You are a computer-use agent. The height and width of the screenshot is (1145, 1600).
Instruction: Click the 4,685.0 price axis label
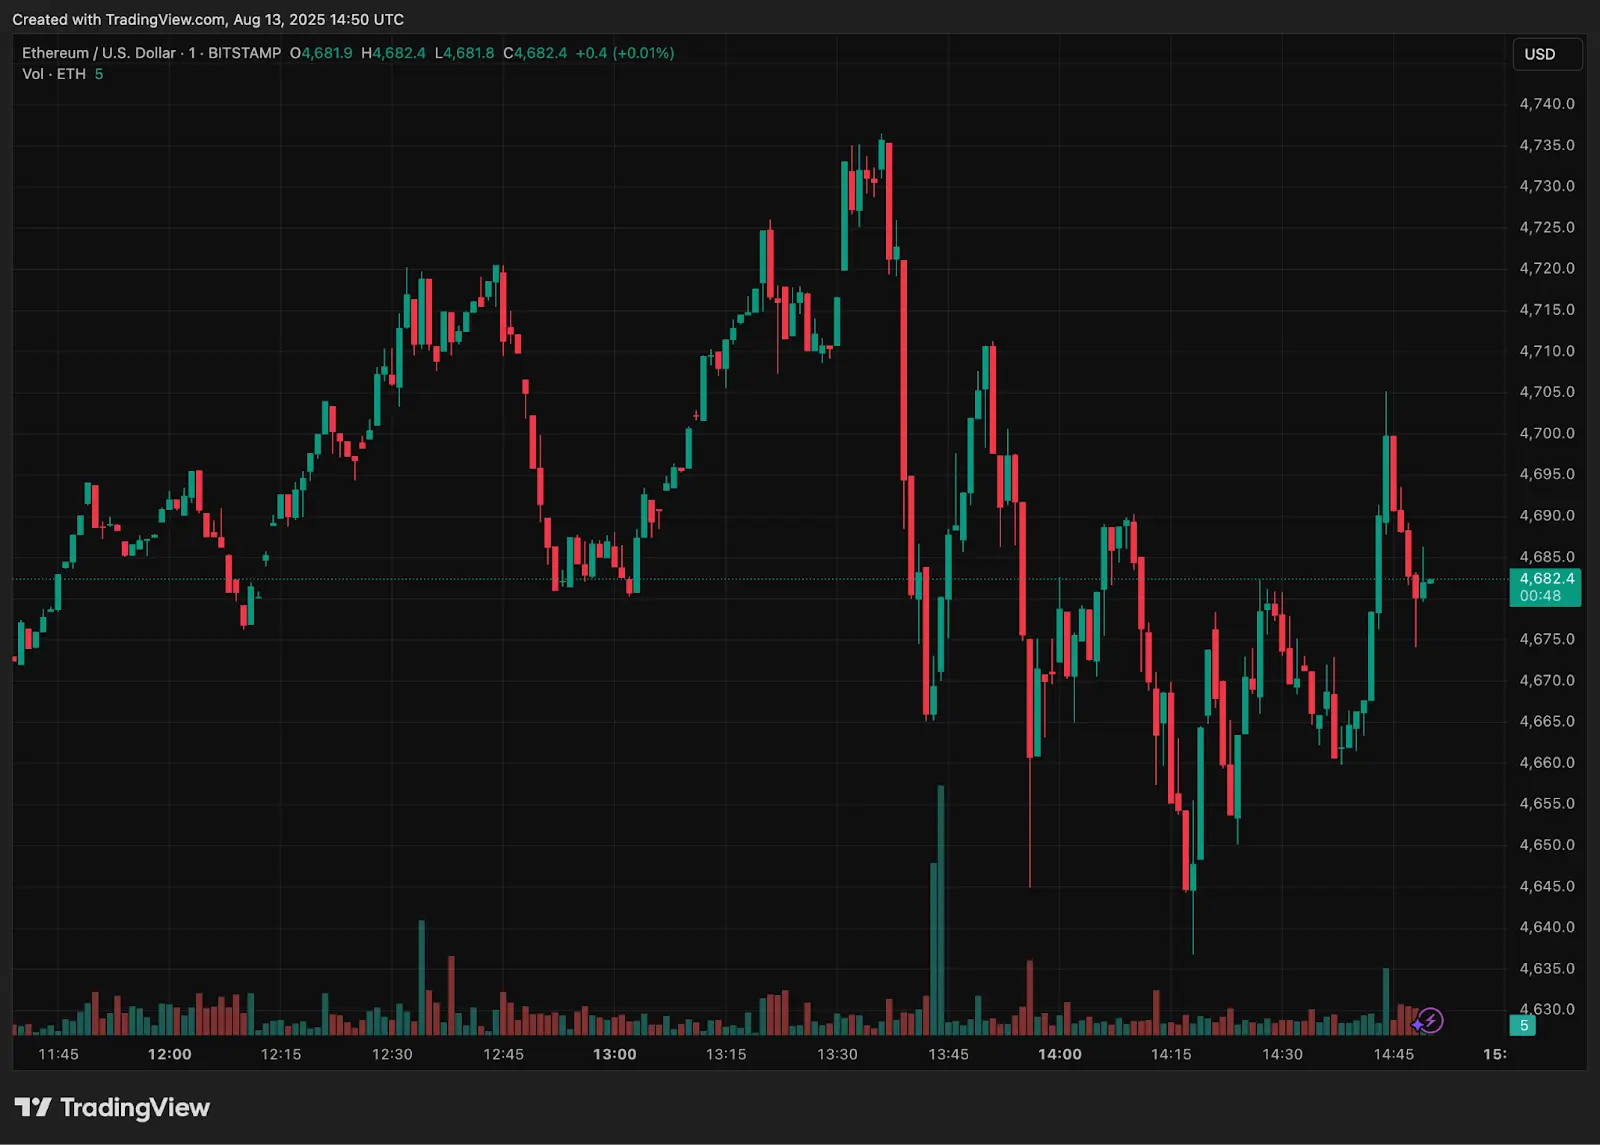pyautogui.click(x=1547, y=557)
